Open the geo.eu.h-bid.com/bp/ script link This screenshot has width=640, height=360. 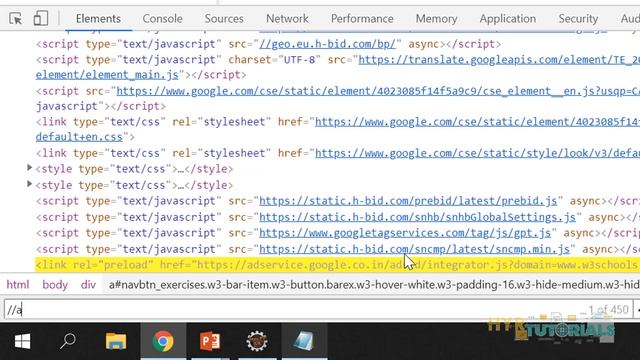327,44
